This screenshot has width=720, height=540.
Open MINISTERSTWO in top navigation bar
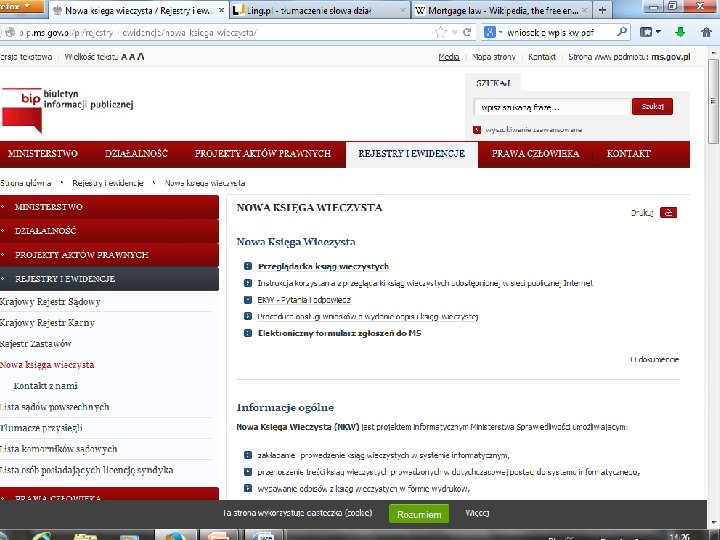[x=42, y=154]
